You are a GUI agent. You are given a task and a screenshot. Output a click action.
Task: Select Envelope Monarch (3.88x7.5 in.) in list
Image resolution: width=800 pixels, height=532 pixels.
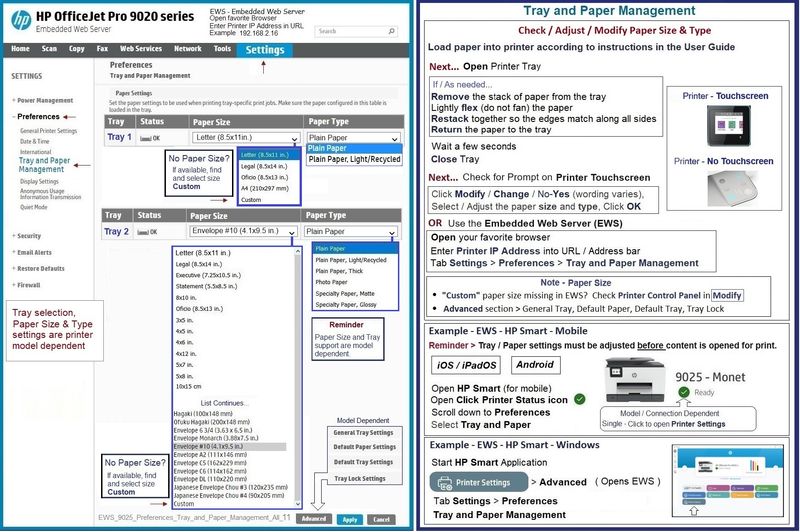click(216, 438)
